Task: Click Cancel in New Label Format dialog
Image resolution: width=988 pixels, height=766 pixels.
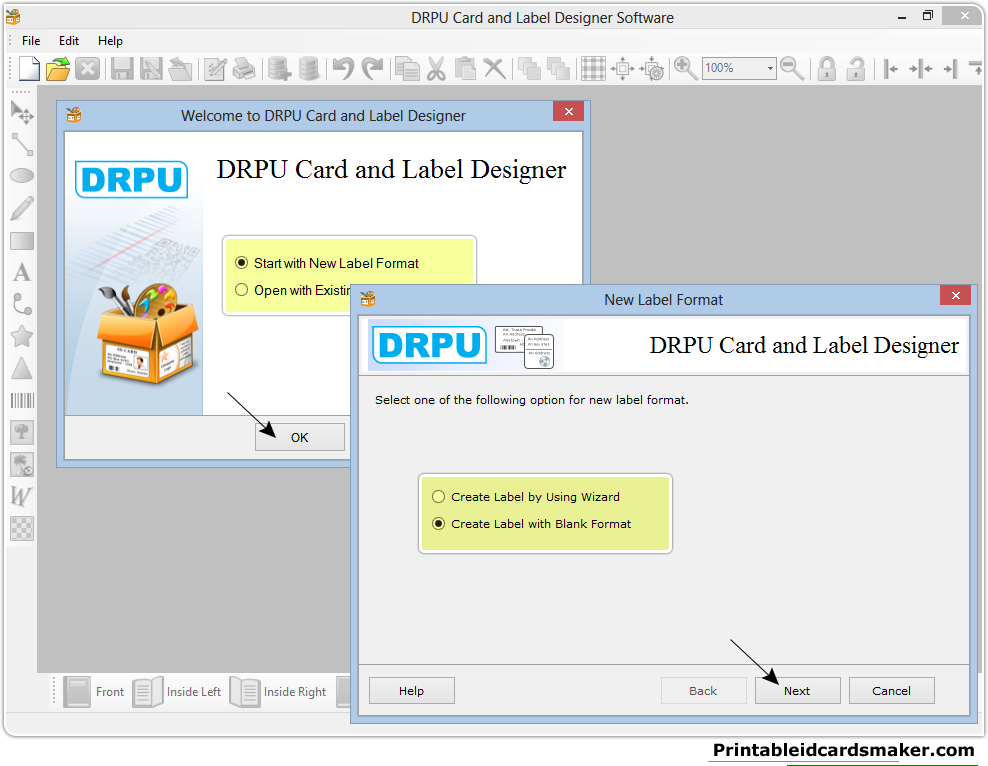Action: 891,690
